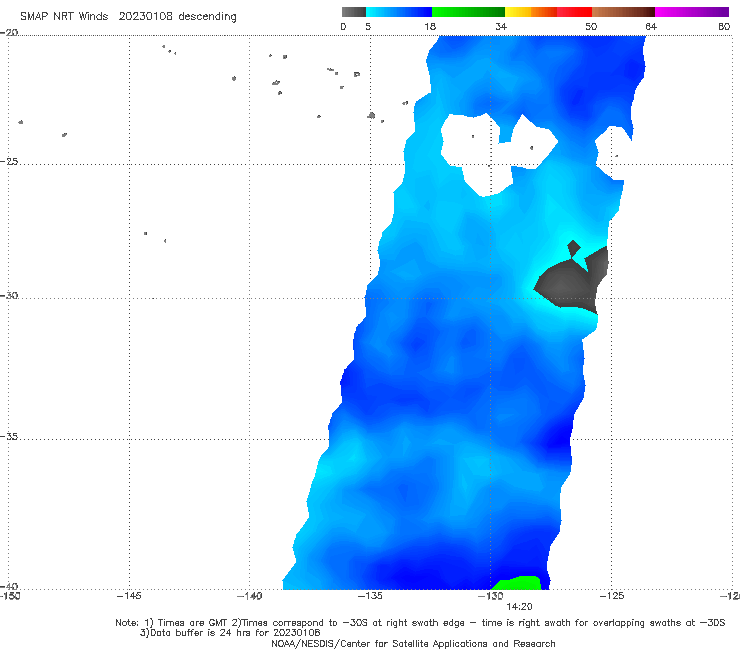Click the color bar tick label '50'
The image size is (740, 650).
pos(591,27)
